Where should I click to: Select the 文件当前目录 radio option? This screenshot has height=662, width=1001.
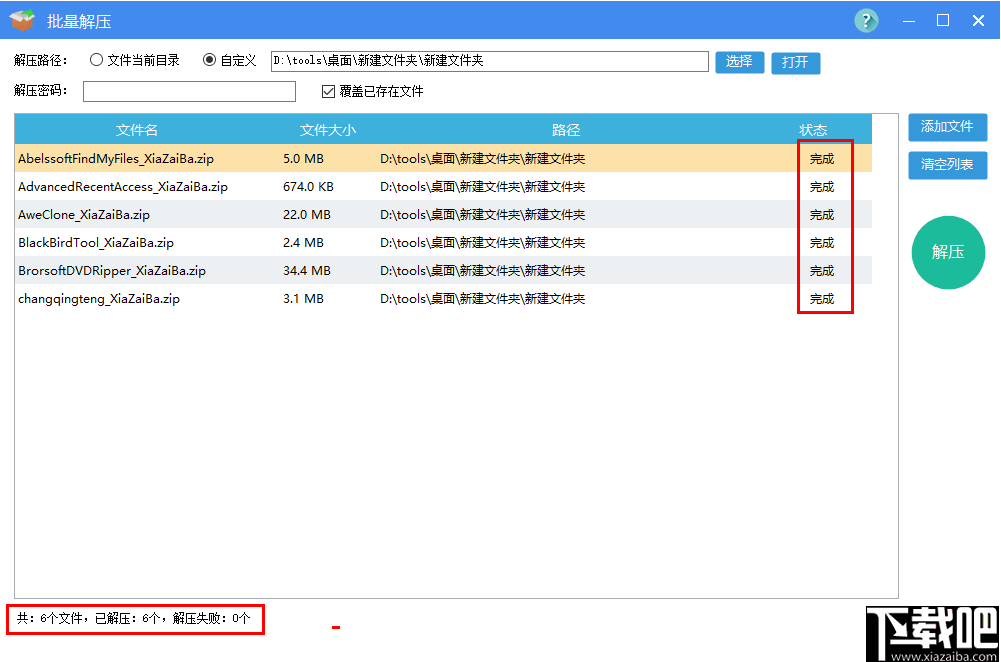[x=96, y=59]
